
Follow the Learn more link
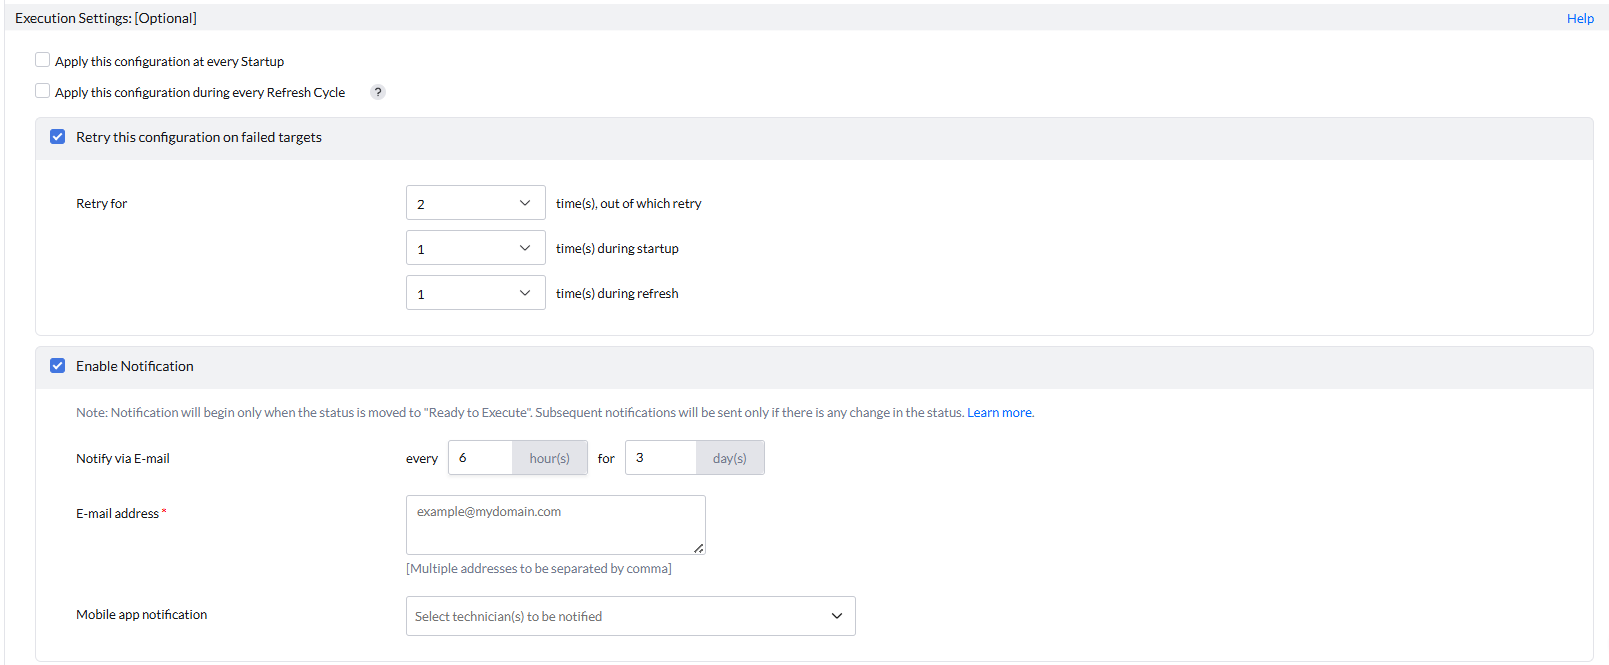(x=999, y=412)
